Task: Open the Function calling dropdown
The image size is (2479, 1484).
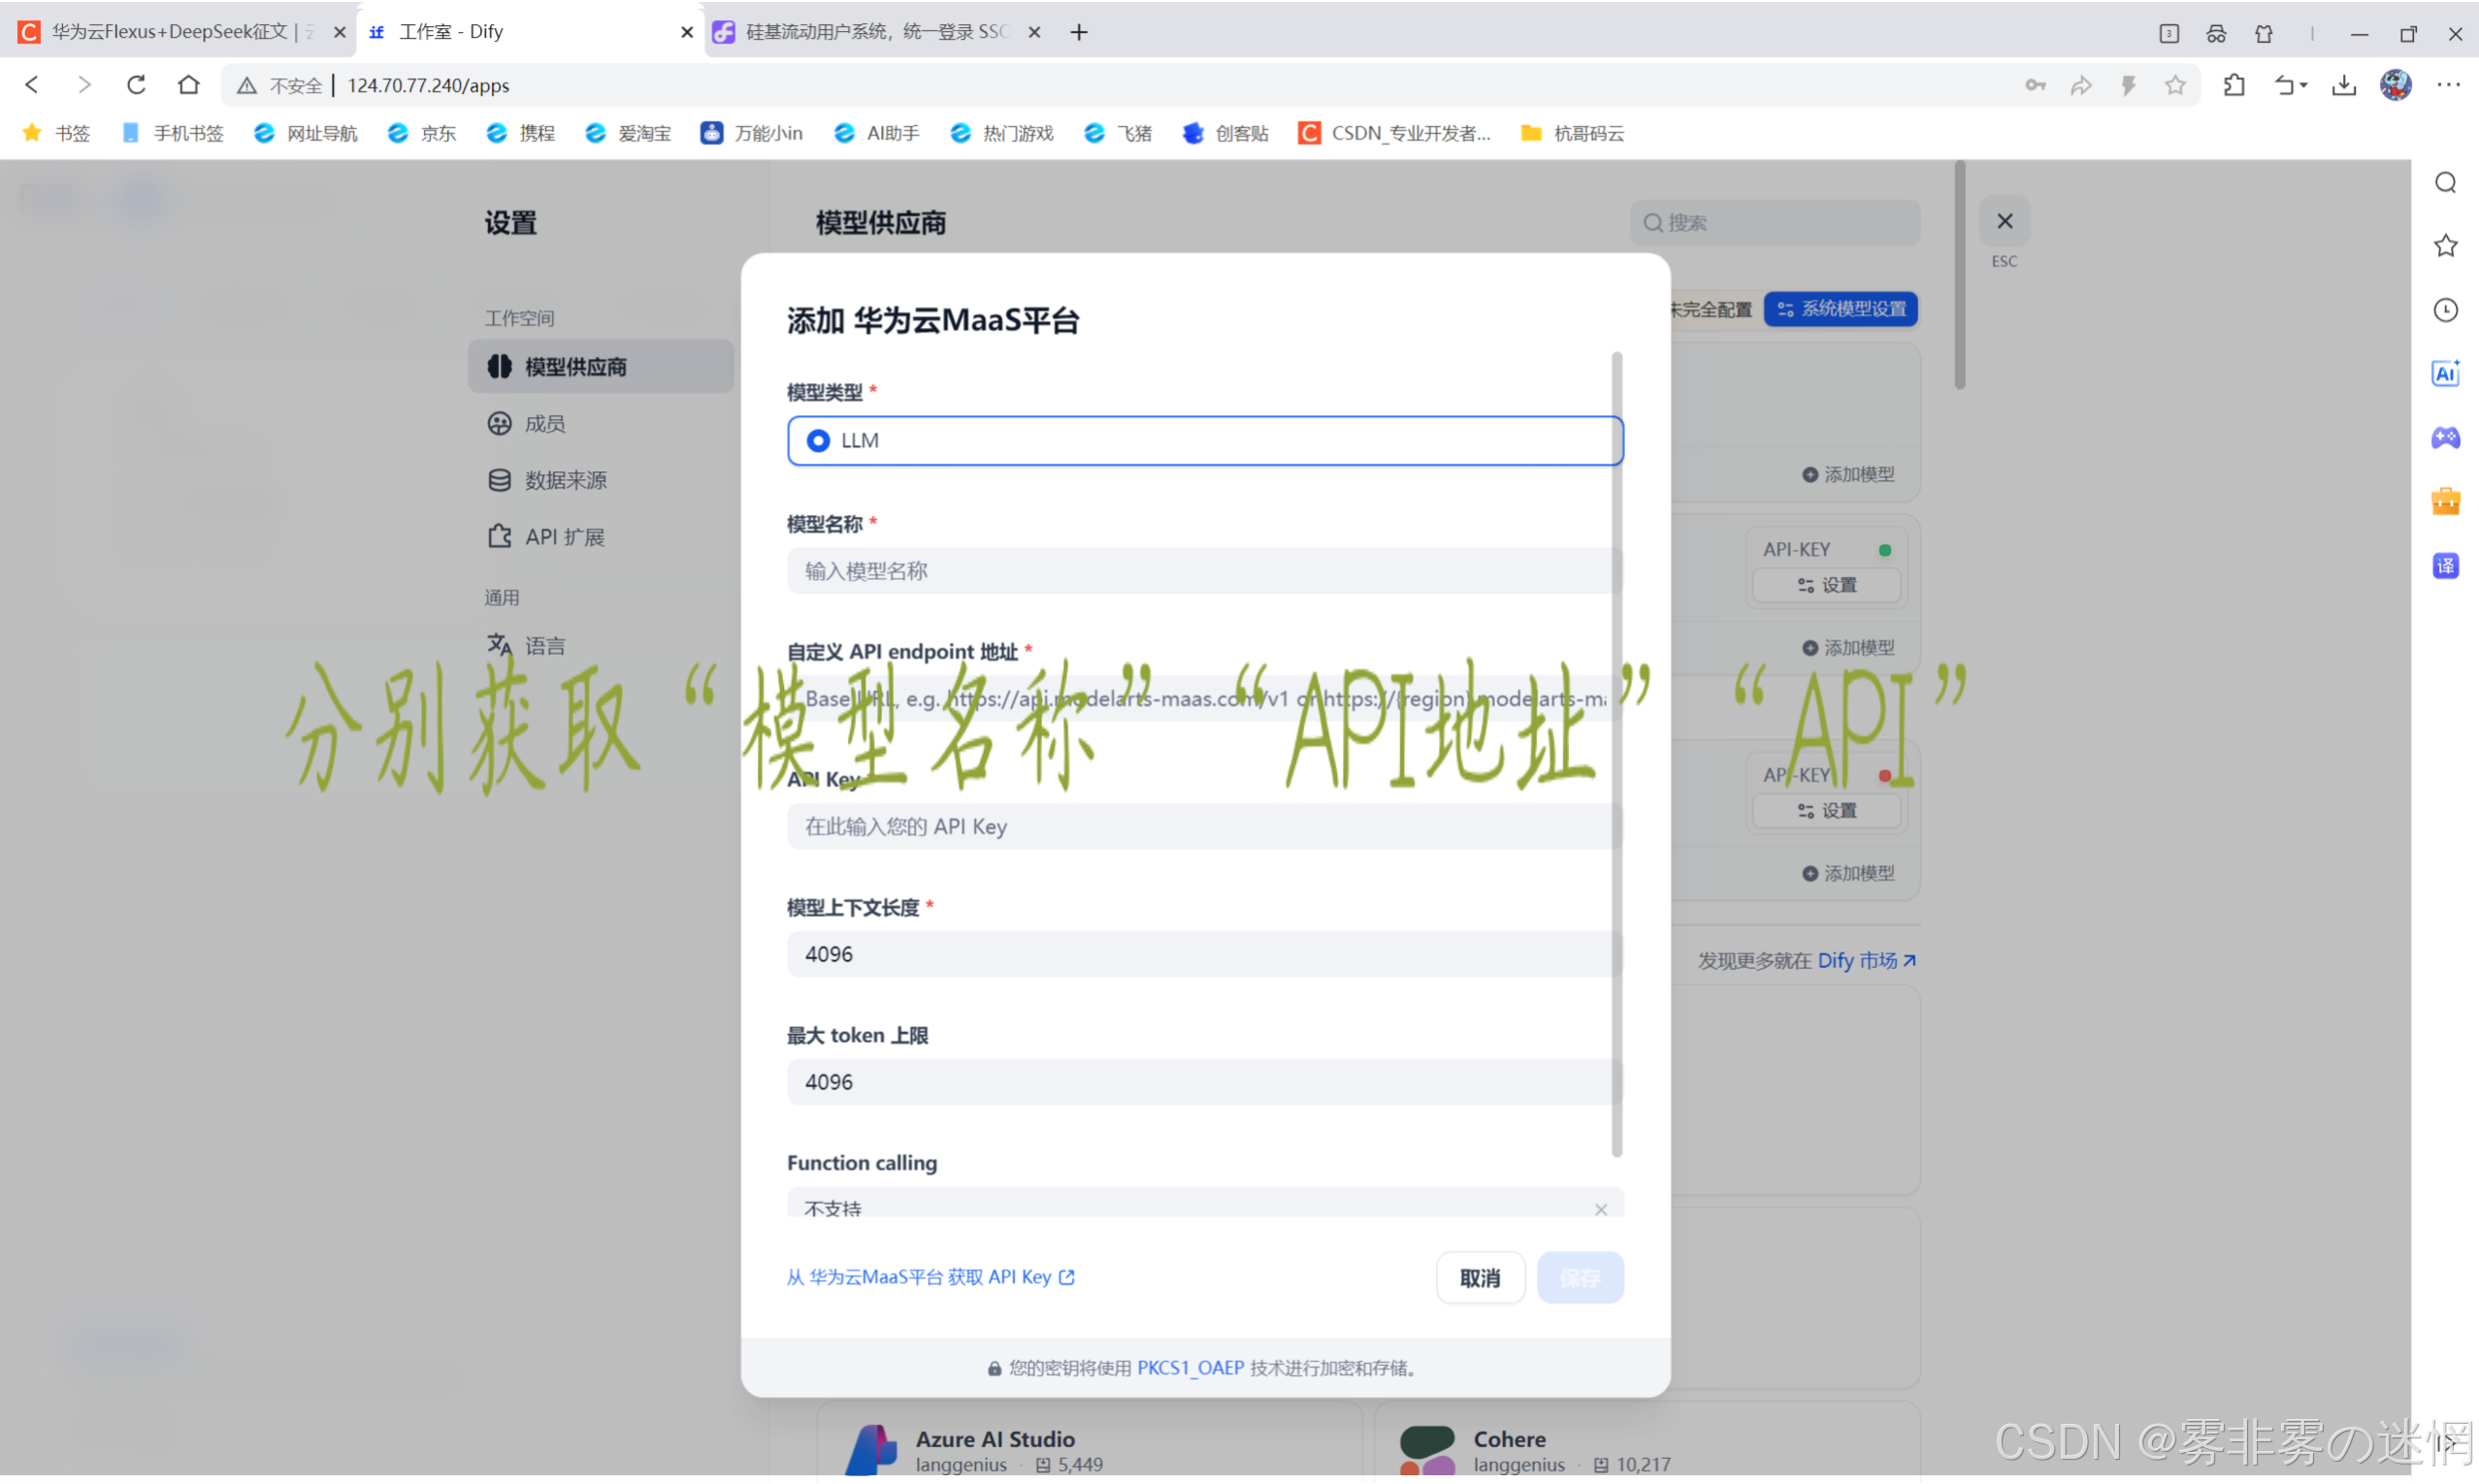Action: tap(1203, 1204)
